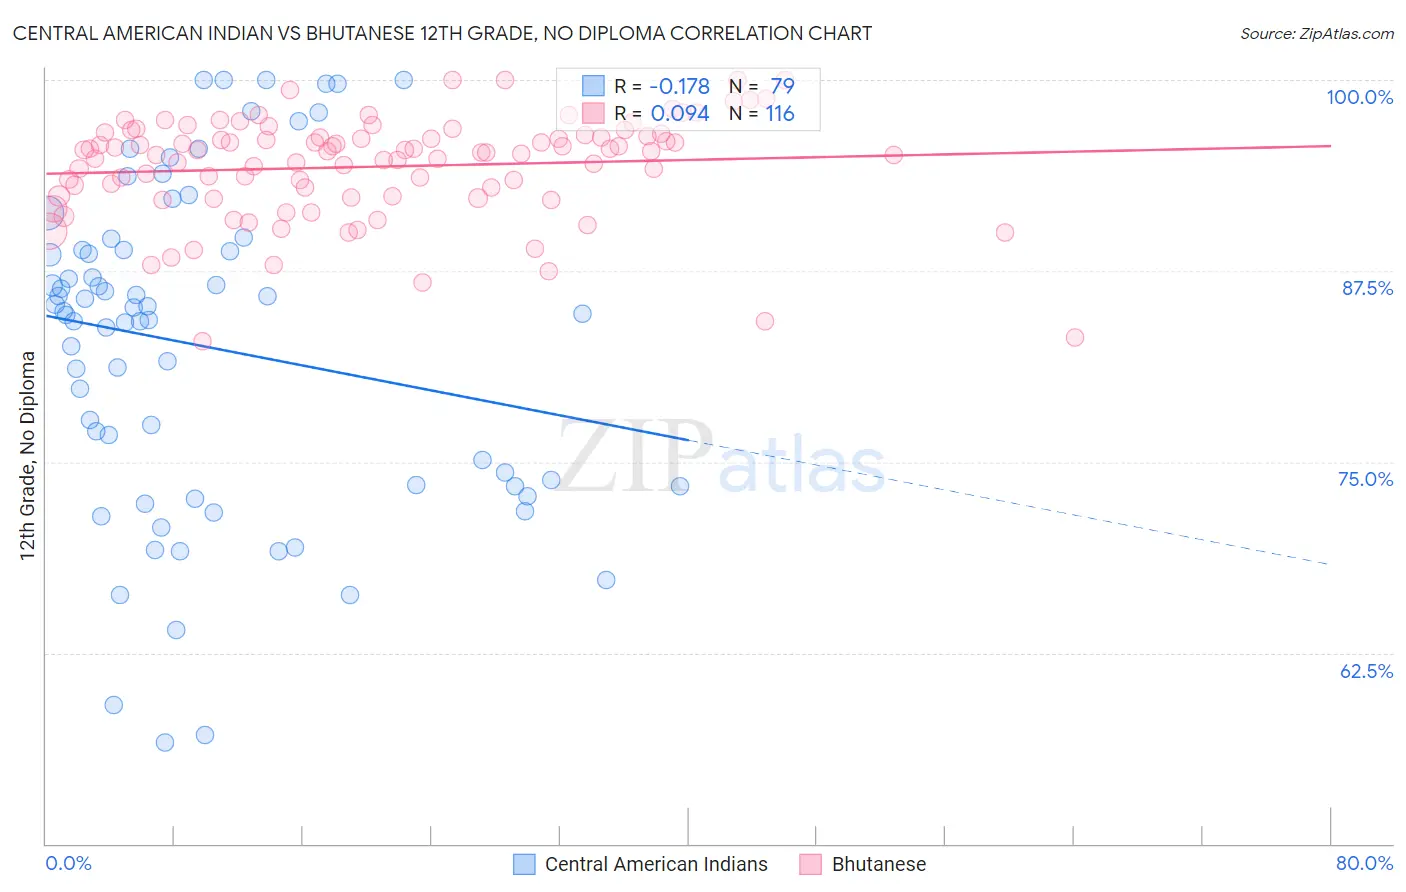Select the Central American Indians legend label
1406x892 pixels.
pyautogui.click(x=656, y=864)
